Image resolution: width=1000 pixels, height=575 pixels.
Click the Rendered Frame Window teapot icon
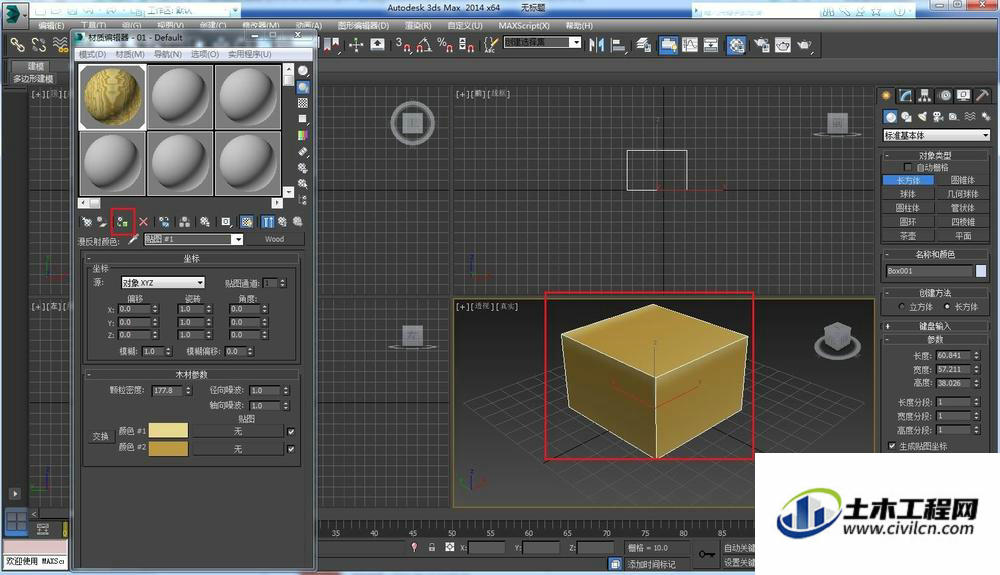click(x=783, y=45)
